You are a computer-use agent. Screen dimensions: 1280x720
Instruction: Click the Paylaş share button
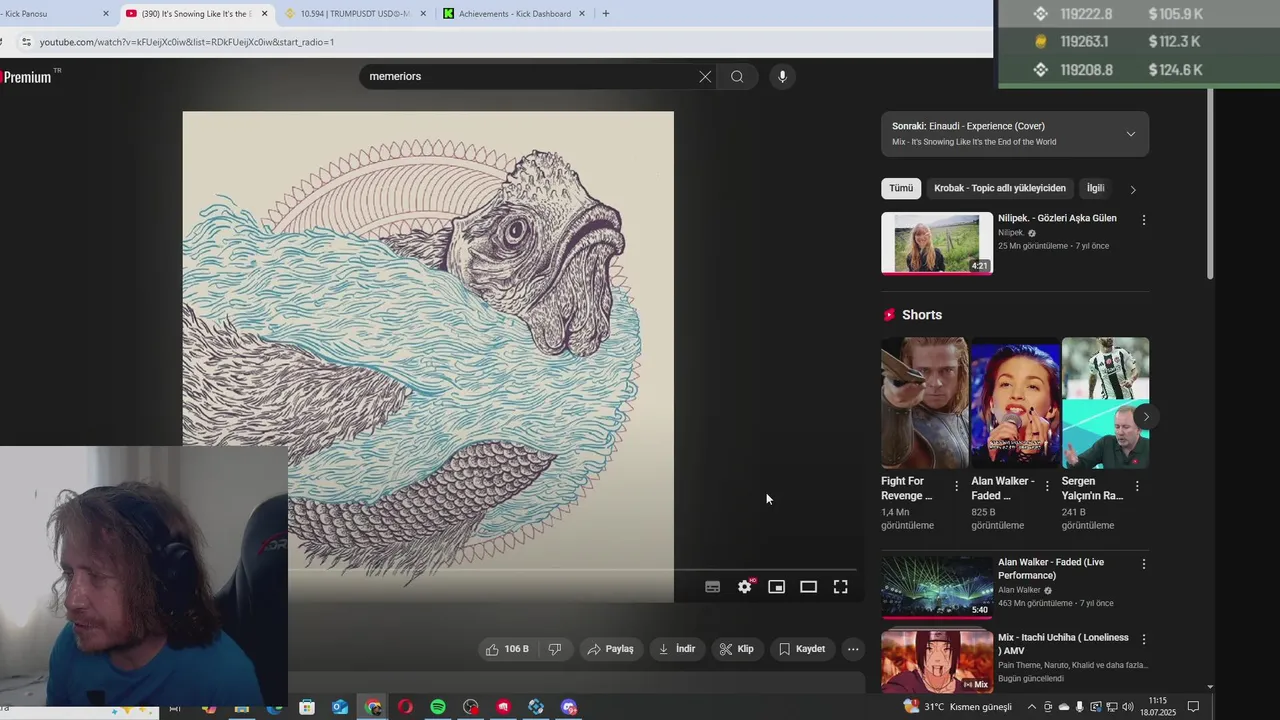click(x=610, y=649)
